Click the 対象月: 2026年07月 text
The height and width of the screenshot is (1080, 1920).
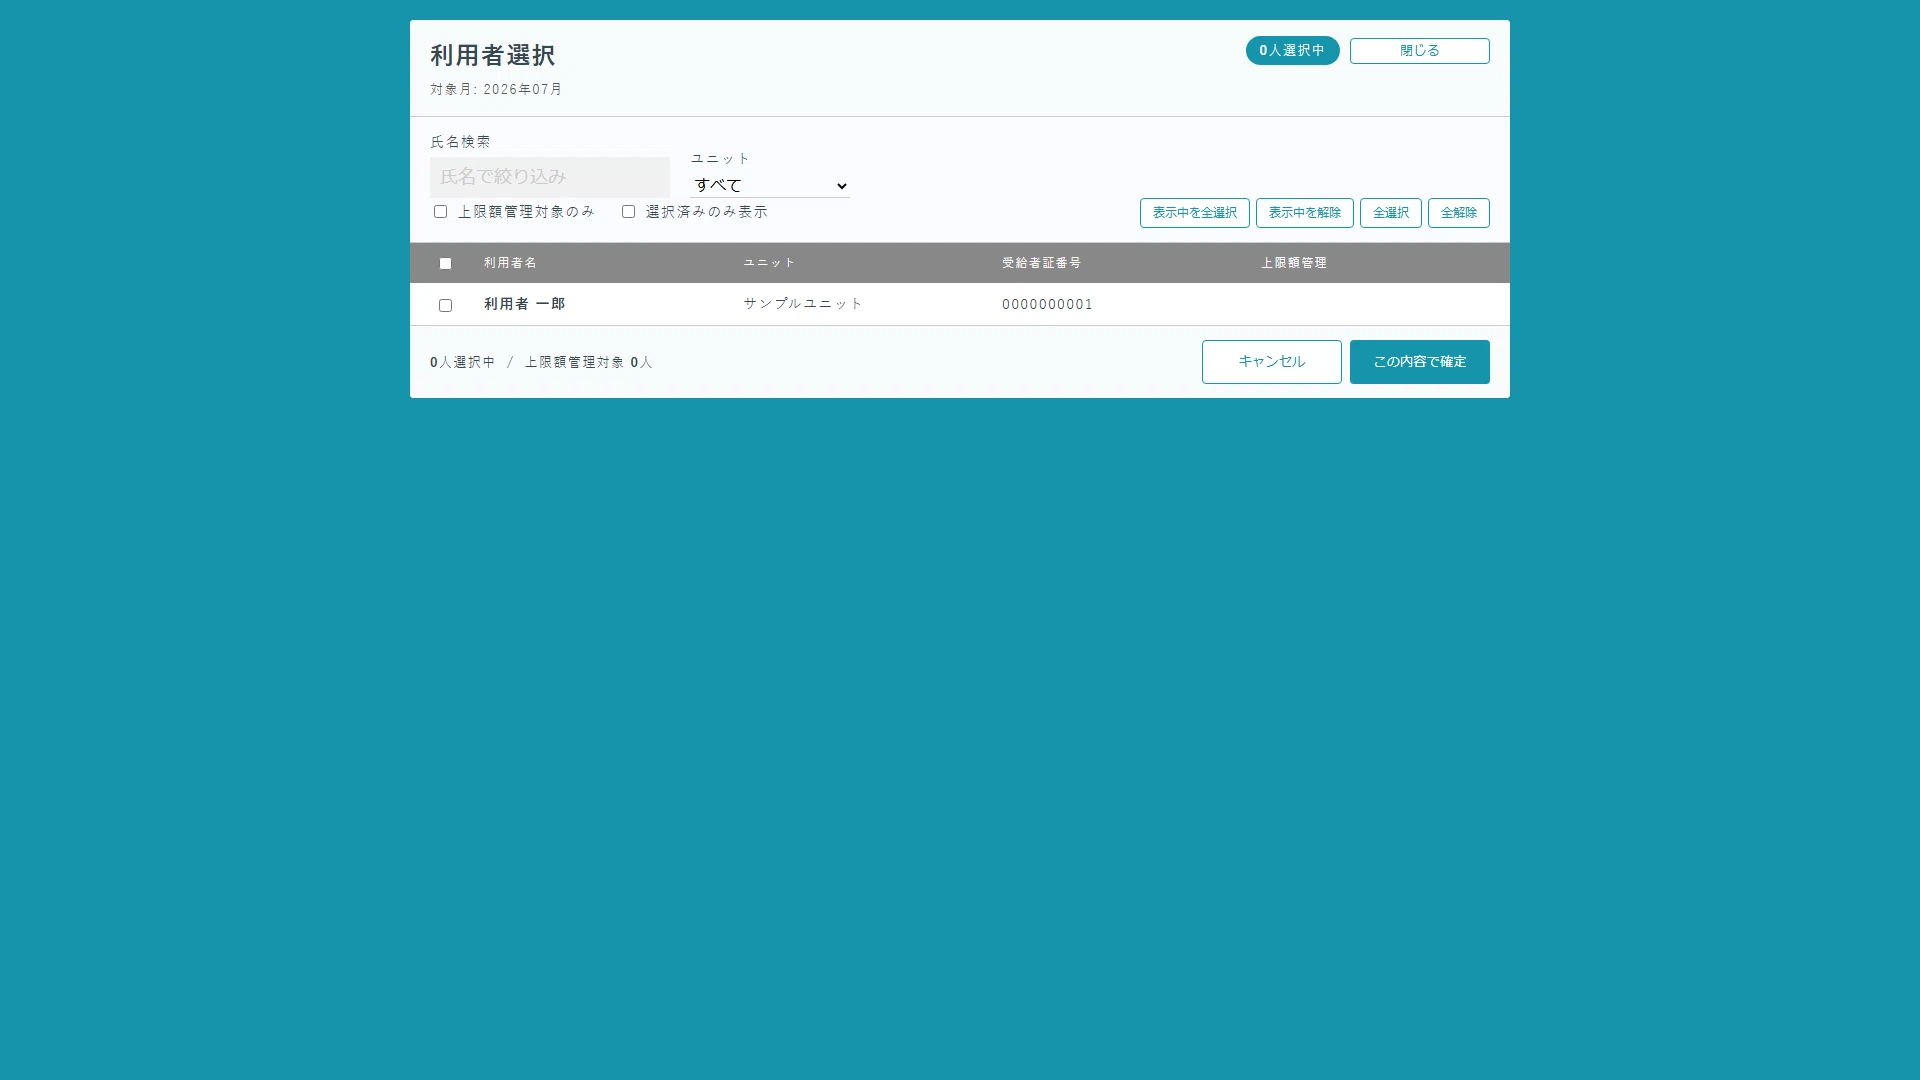pyautogui.click(x=496, y=90)
